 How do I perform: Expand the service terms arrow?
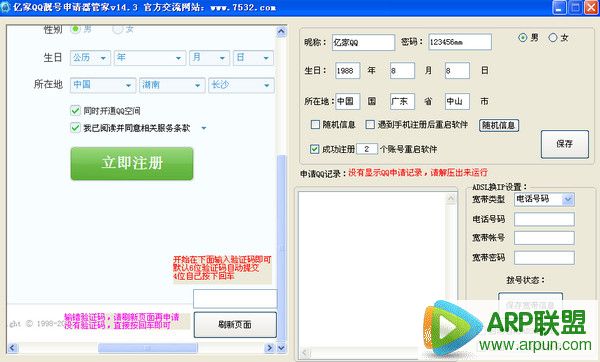[x=204, y=128]
